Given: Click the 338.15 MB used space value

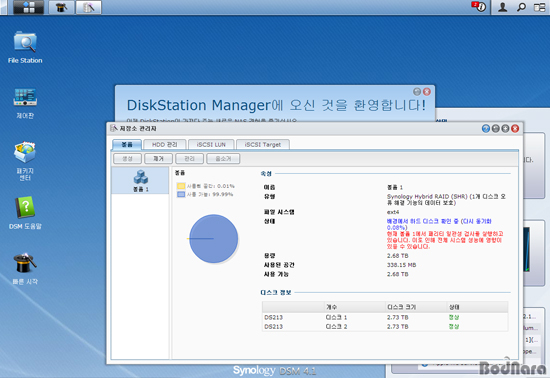Looking at the screenshot, I should 401,265.
